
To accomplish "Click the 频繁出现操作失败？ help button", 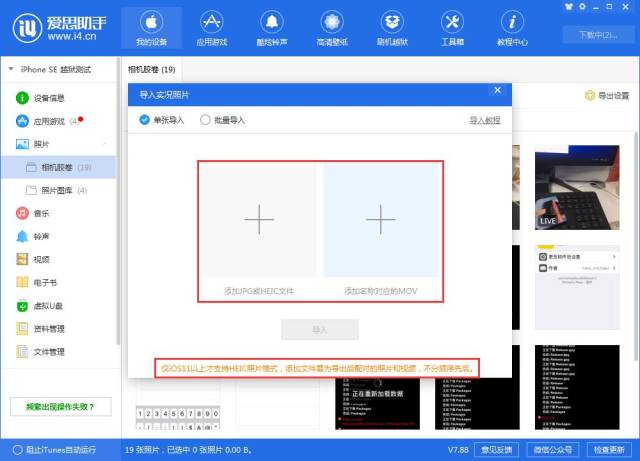I will click(x=60, y=407).
